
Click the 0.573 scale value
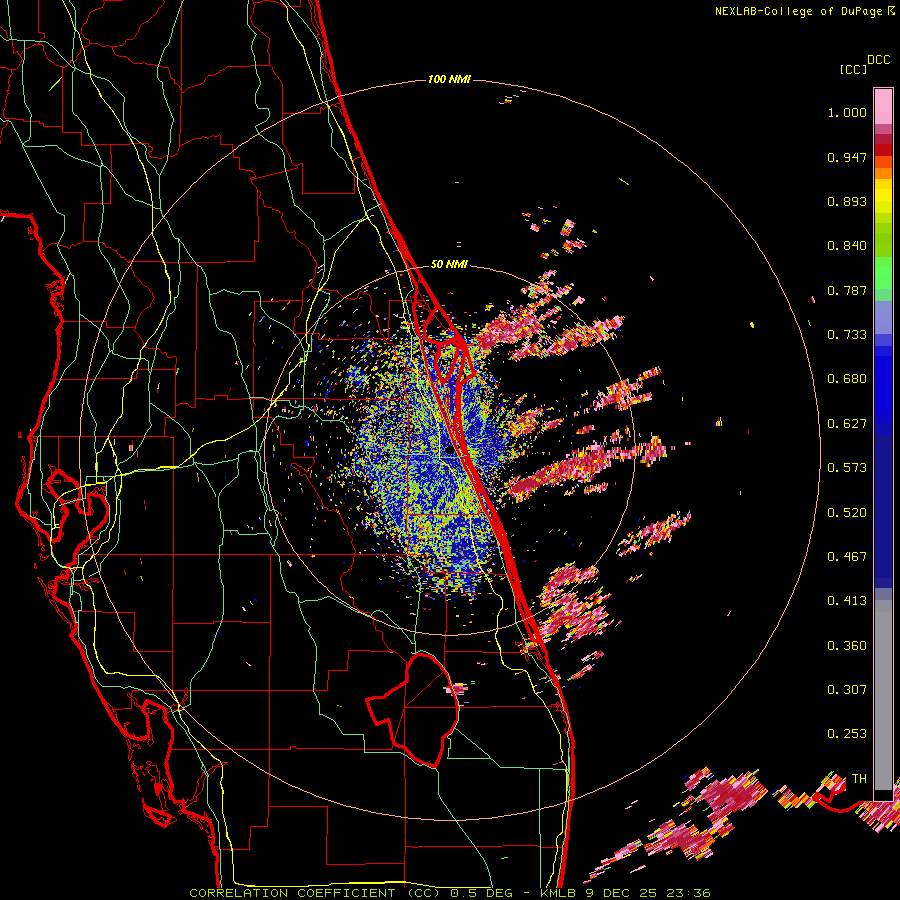[x=847, y=468]
